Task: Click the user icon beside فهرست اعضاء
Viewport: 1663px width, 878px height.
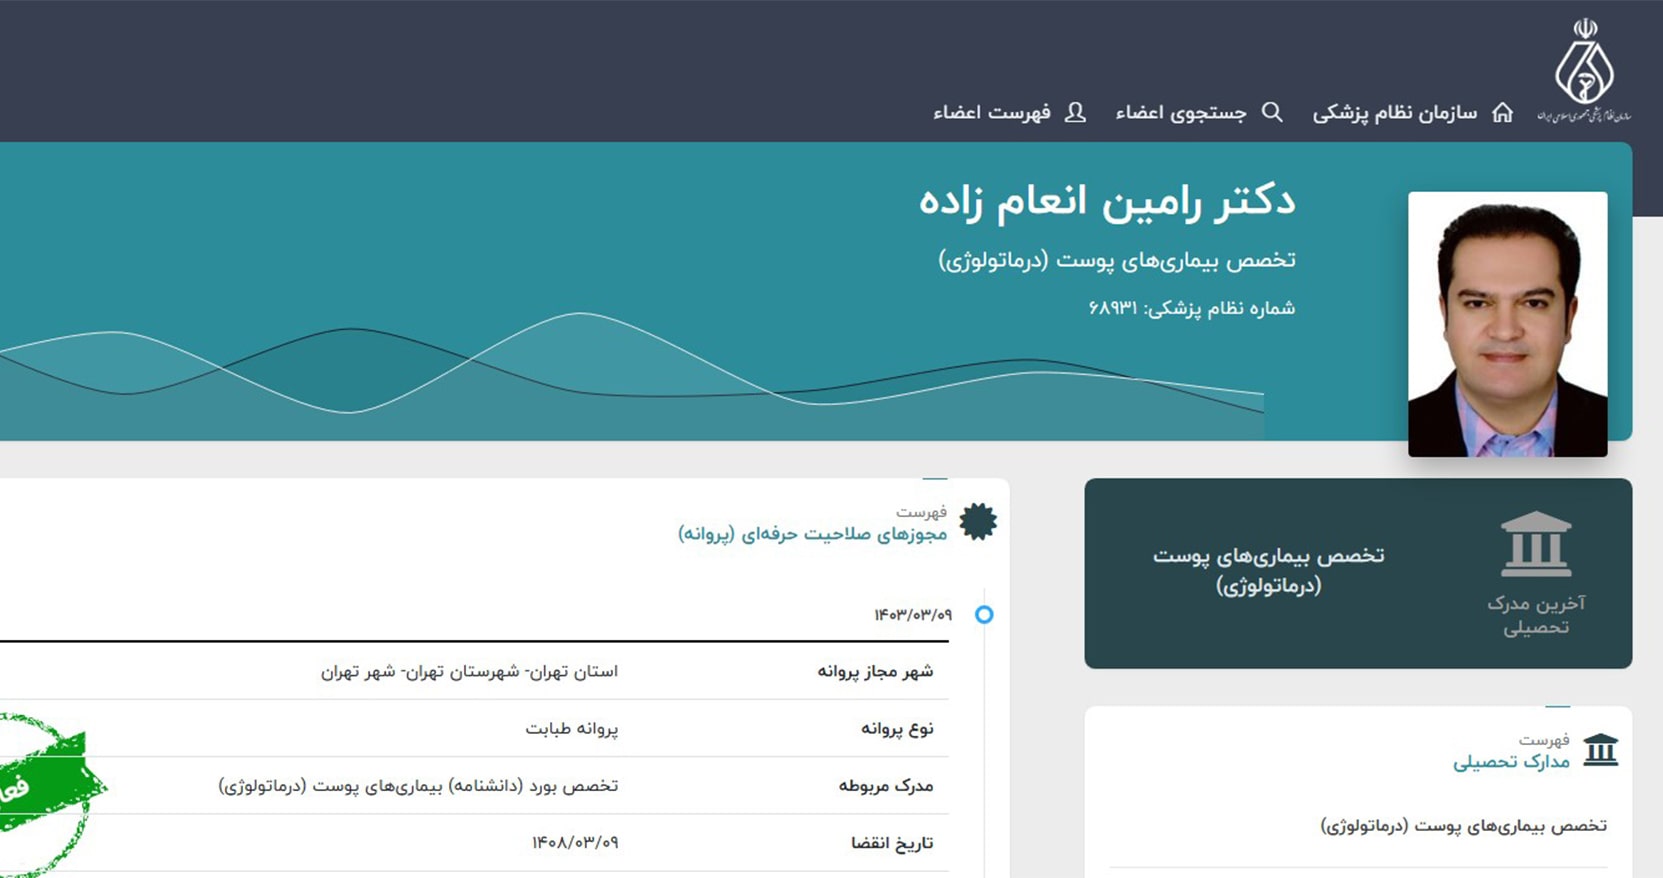Action: click(x=1075, y=112)
